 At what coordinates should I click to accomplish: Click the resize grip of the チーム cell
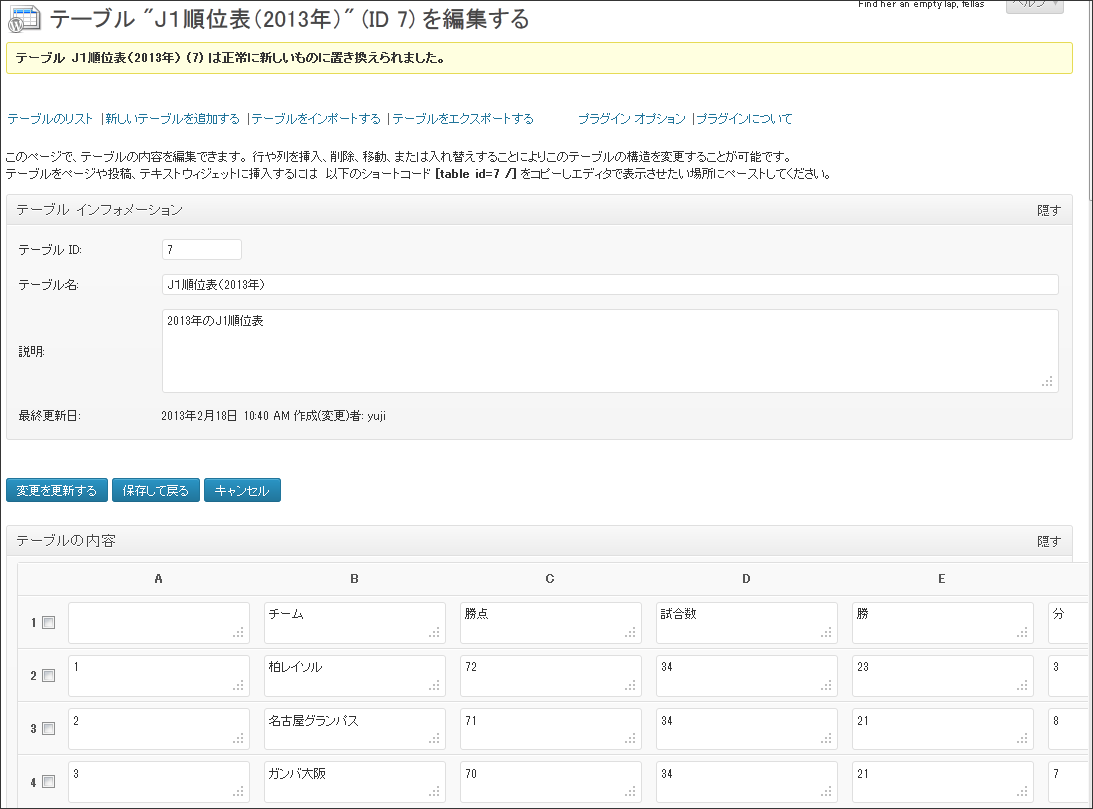[x=435, y=633]
